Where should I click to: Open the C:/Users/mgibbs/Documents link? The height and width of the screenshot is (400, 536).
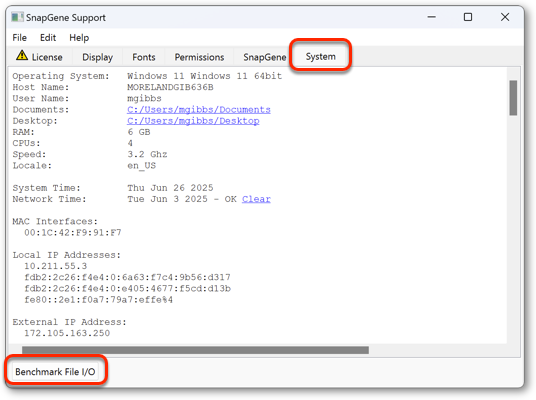point(199,110)
